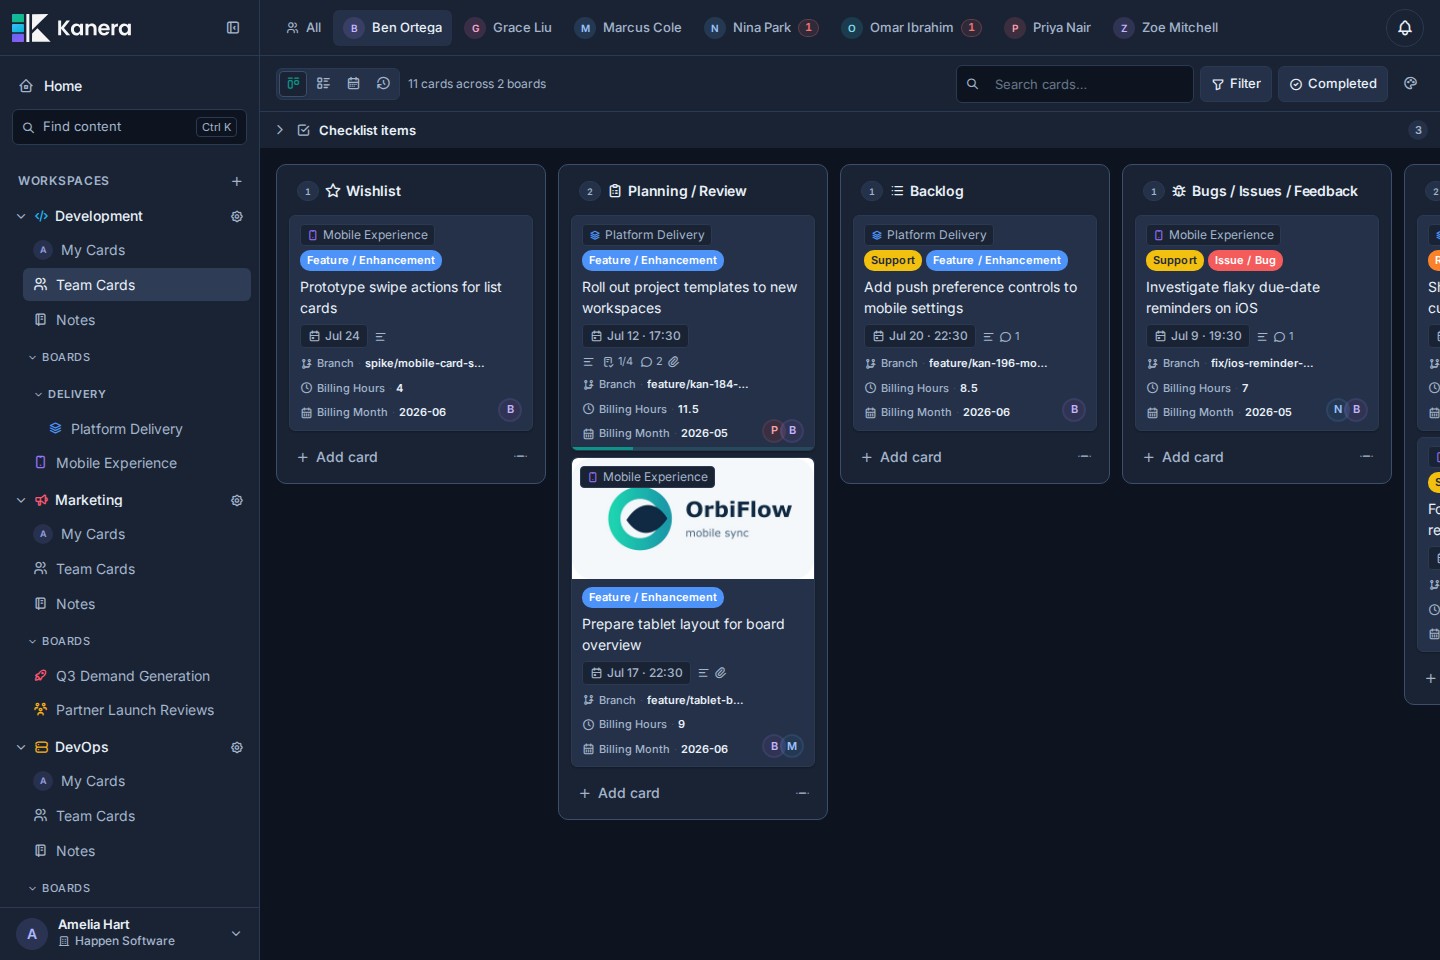The height and width of the screenshot is (960, 1440).
Task: Click checklist progress 1/4 on templates card
Action: (618, 362)
